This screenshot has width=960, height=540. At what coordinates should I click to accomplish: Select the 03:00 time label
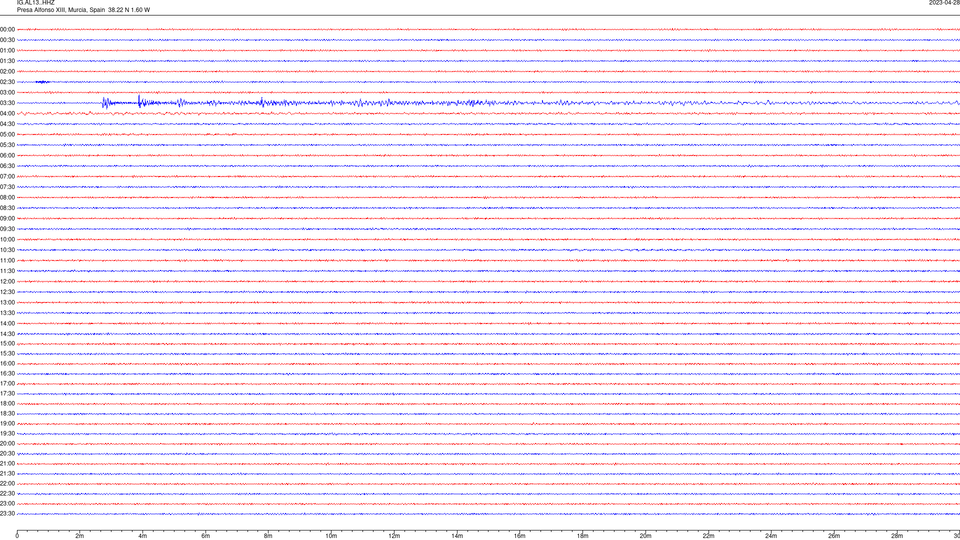click(x=7, y=92)
